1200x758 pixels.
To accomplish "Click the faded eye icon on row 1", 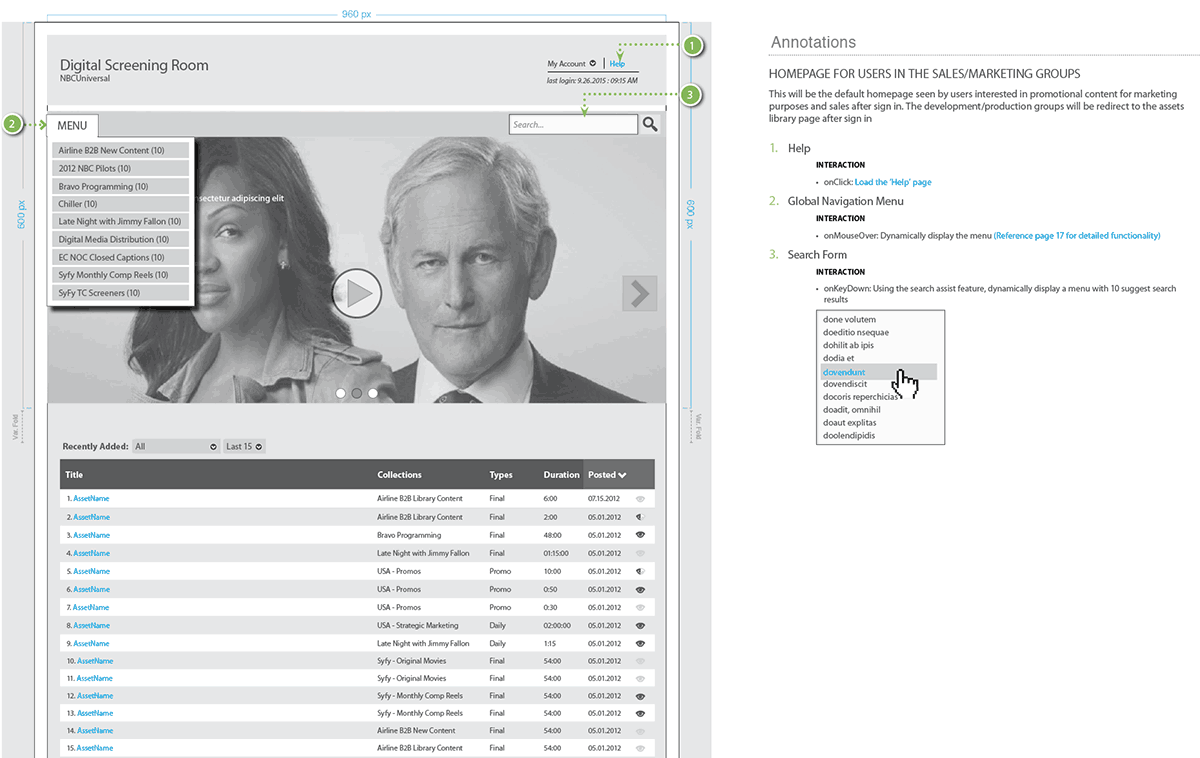I will pos(640,498).
